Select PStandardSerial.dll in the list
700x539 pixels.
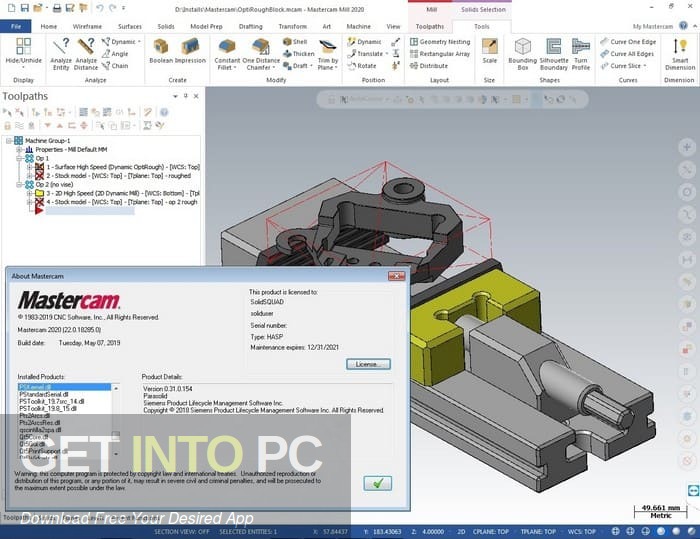pyautogui.click(x=44, y=394)
